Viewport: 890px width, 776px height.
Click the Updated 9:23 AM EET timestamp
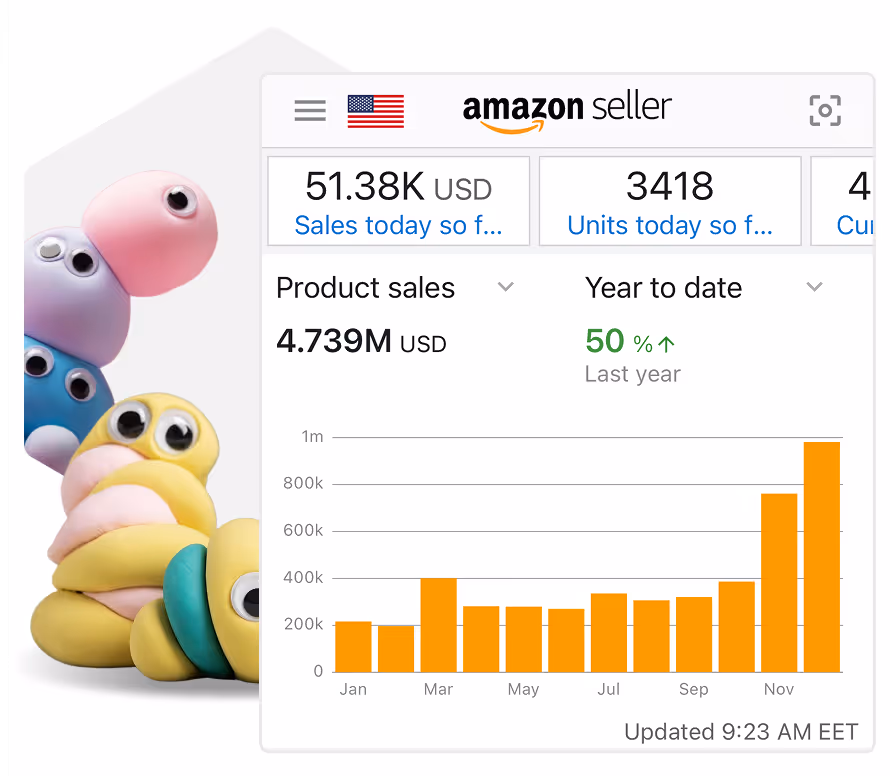click(741, 731)
